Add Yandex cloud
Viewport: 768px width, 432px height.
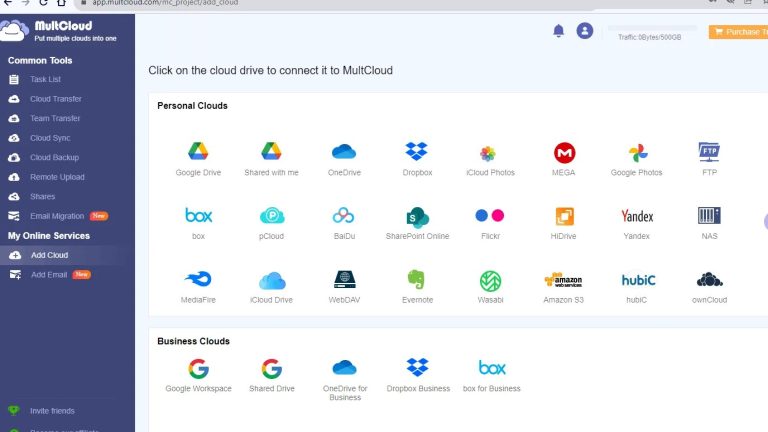pyautogui.click(x=636, y=223)
